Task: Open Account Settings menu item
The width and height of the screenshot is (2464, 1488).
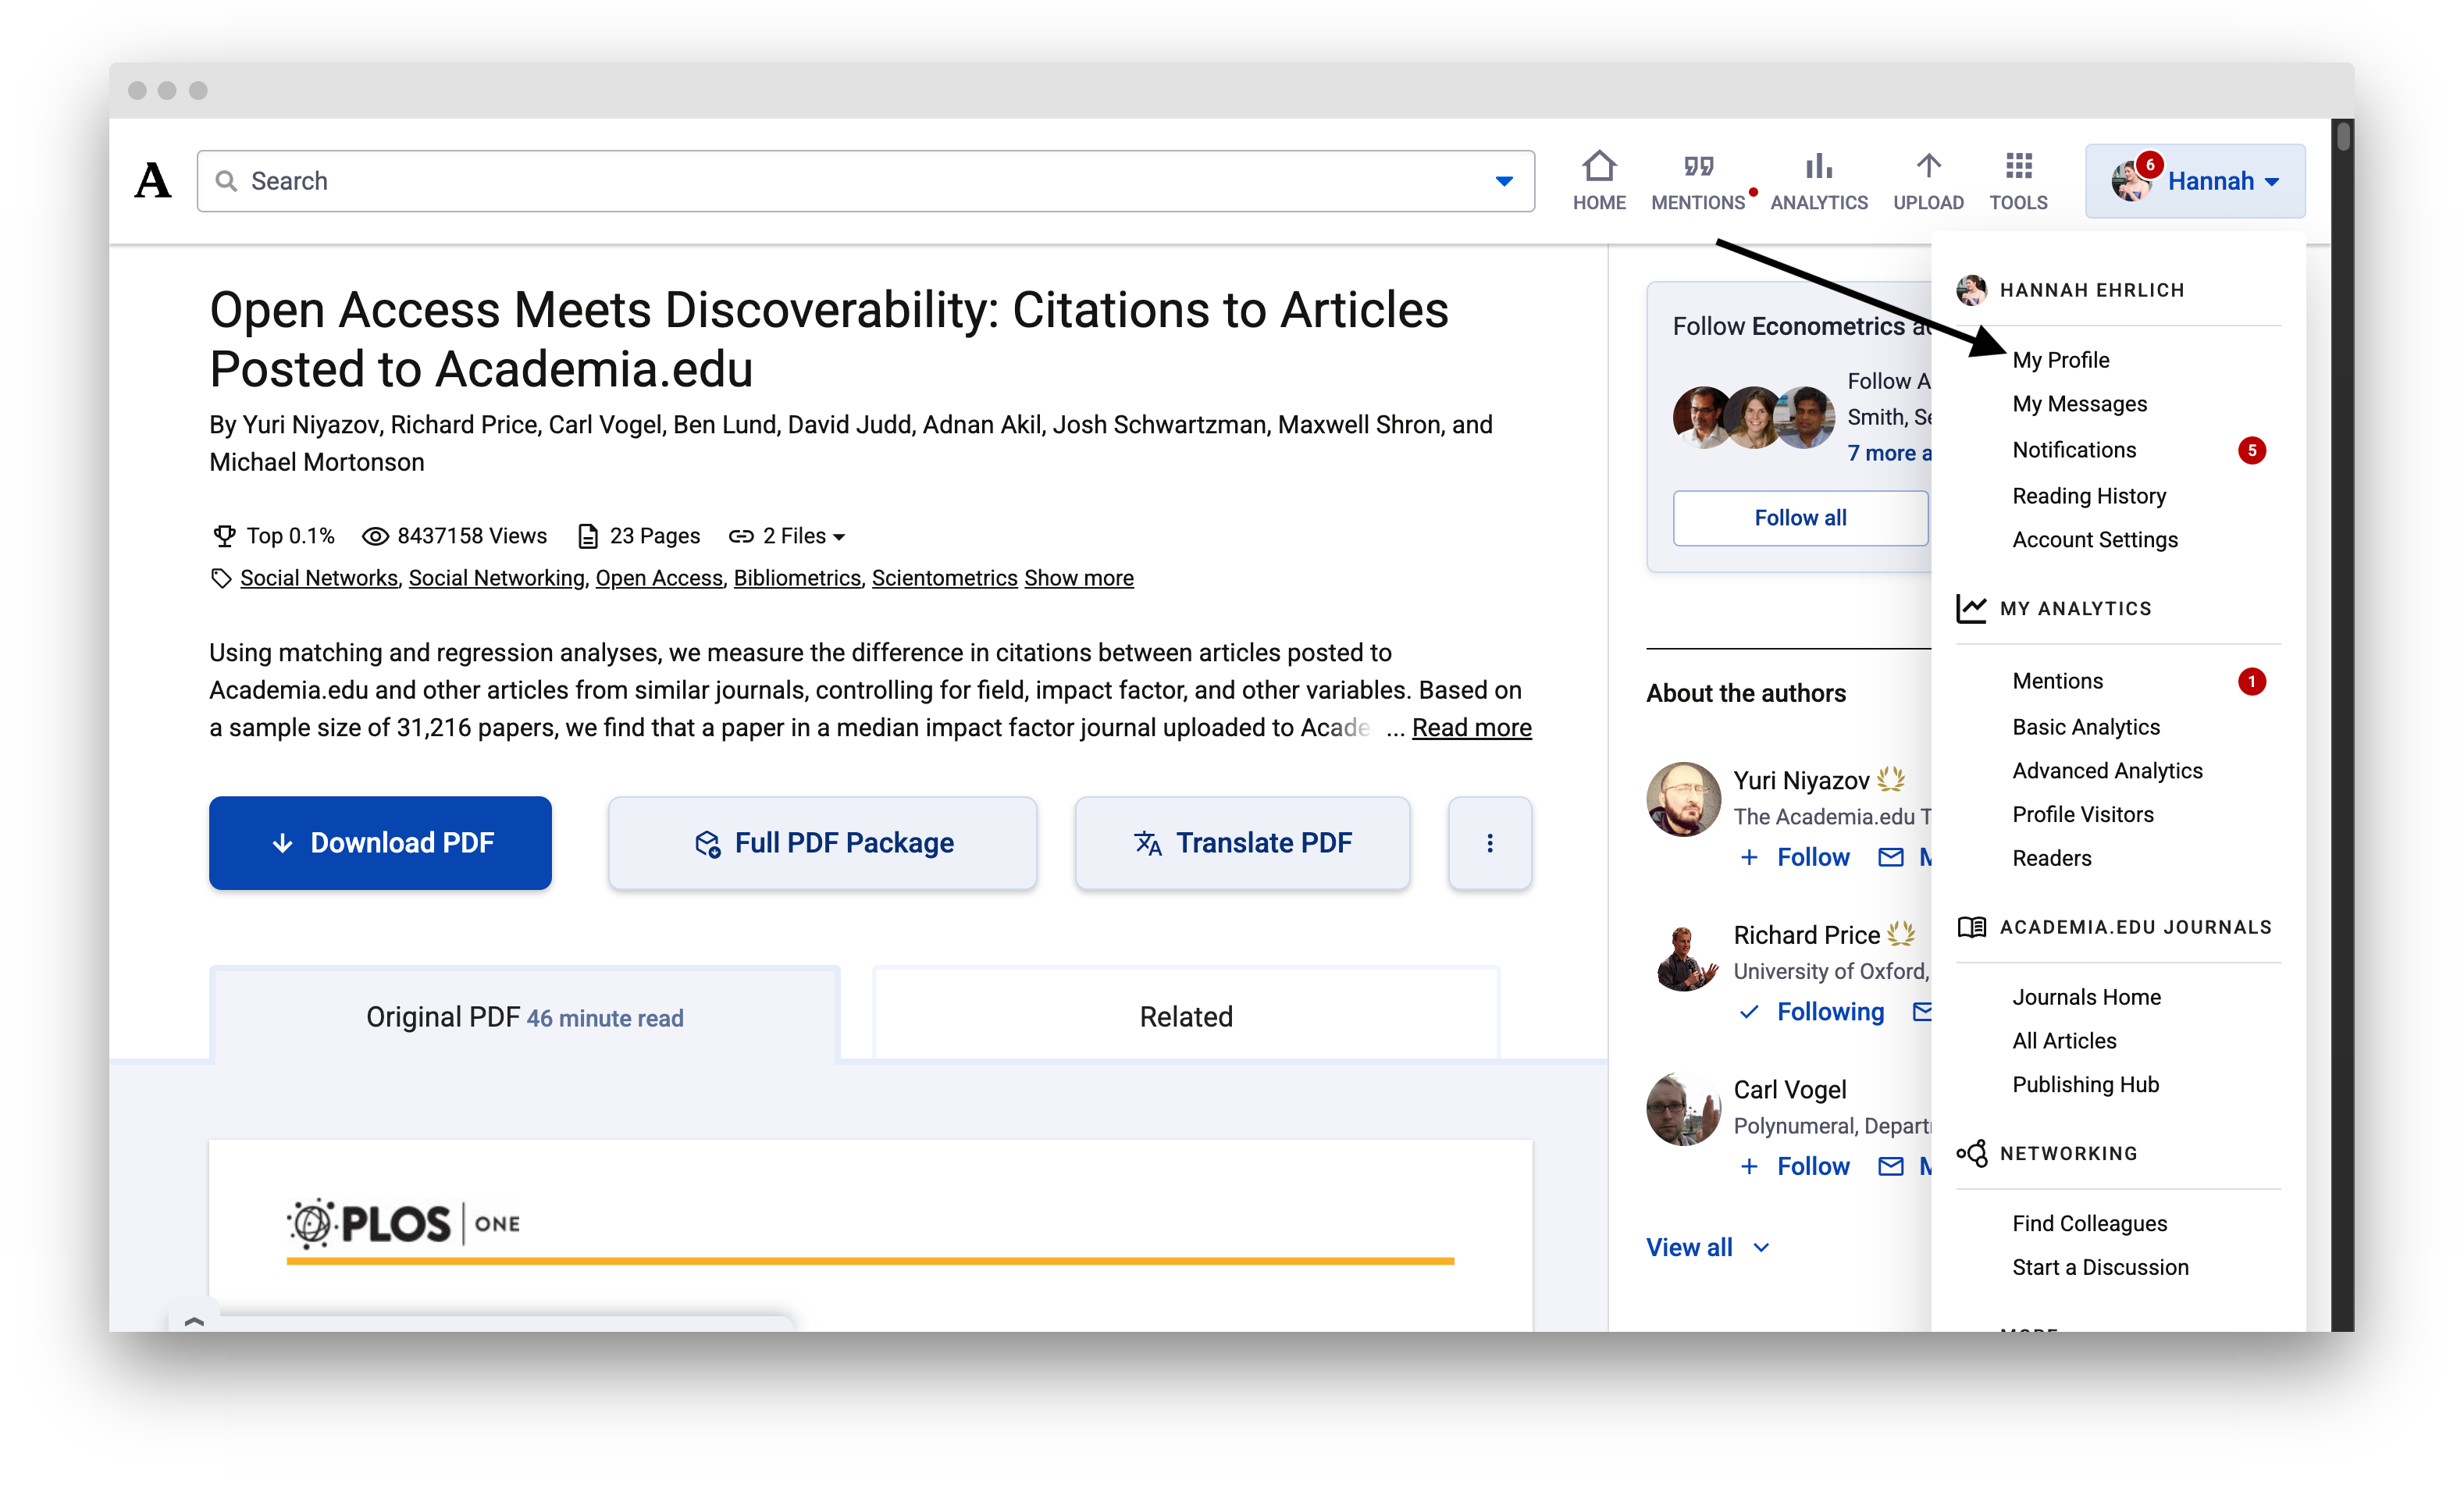Action: pos(2094,540)
